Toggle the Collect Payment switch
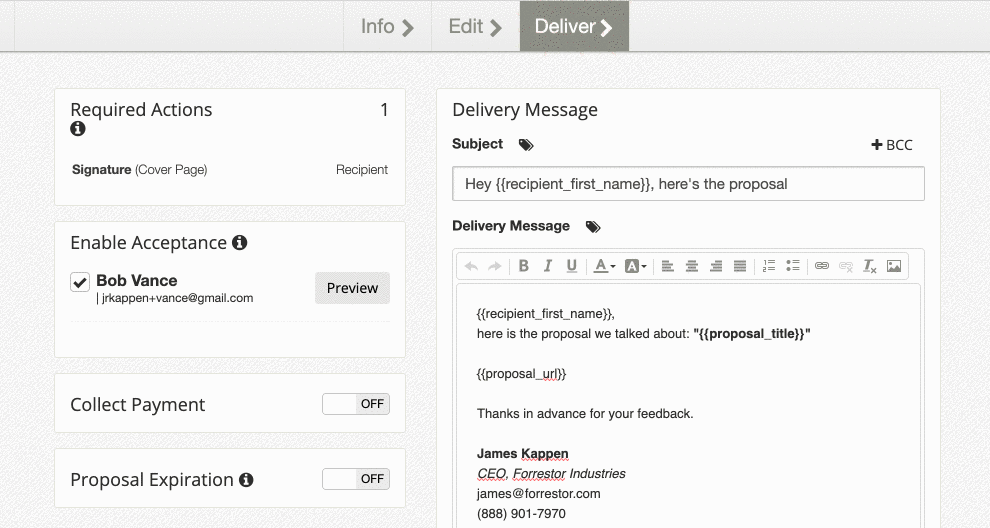This screenshot has height=528, width=990. (x=355, y=404)
